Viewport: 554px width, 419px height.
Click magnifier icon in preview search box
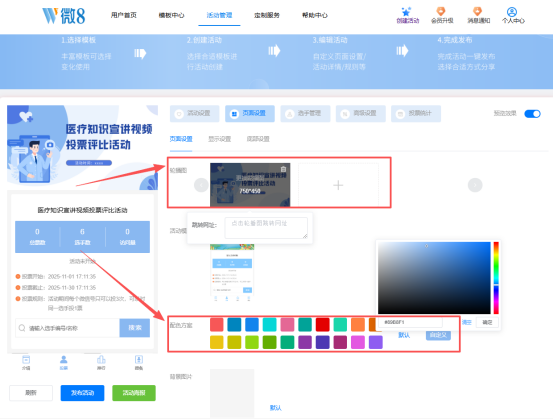22,328
